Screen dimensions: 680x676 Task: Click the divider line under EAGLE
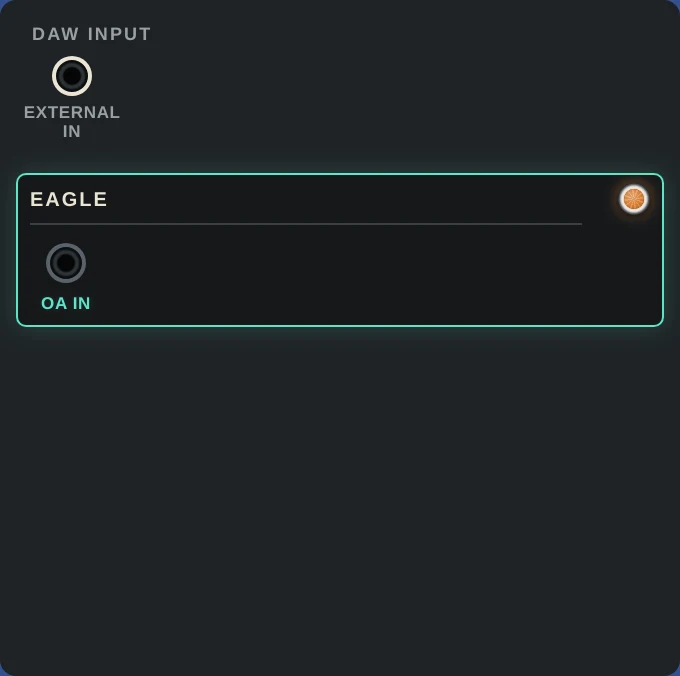(x=306, y=224)
